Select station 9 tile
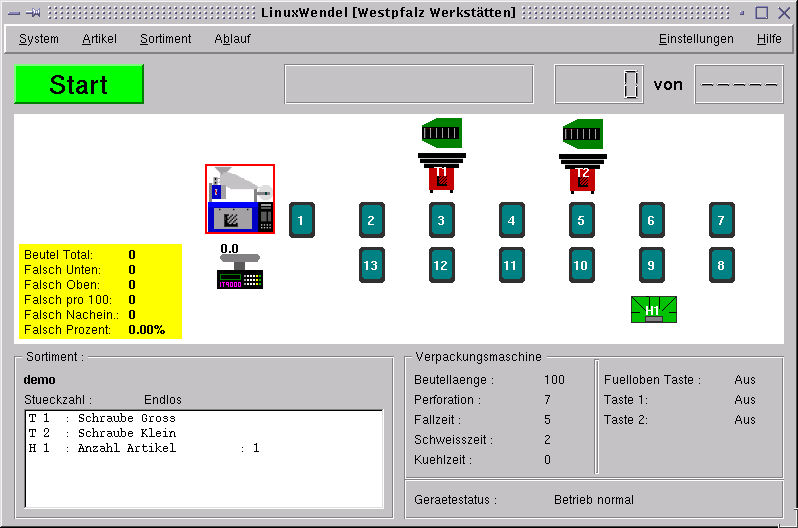 [x=651, y=265]
